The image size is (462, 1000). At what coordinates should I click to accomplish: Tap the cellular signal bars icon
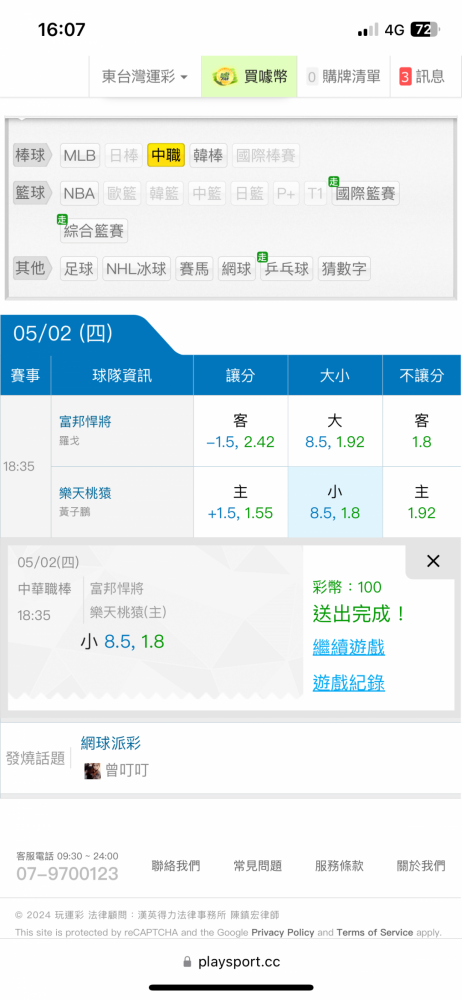368,29
